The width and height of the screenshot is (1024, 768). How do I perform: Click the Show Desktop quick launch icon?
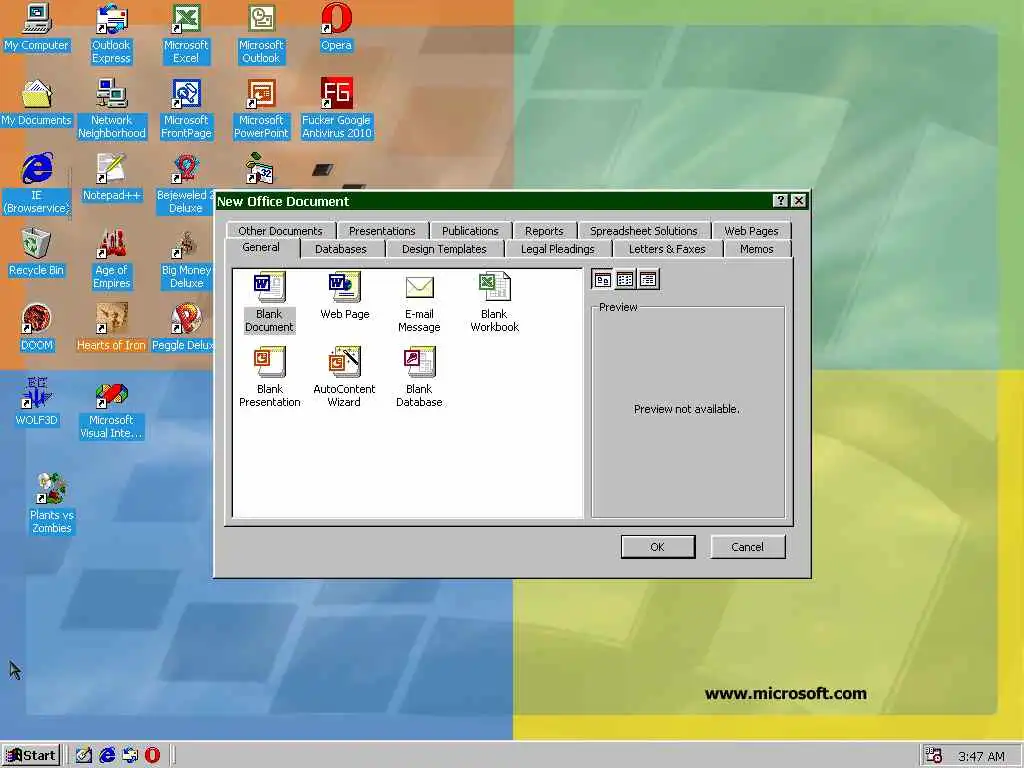pyautogui.click(x=84, y=756)
